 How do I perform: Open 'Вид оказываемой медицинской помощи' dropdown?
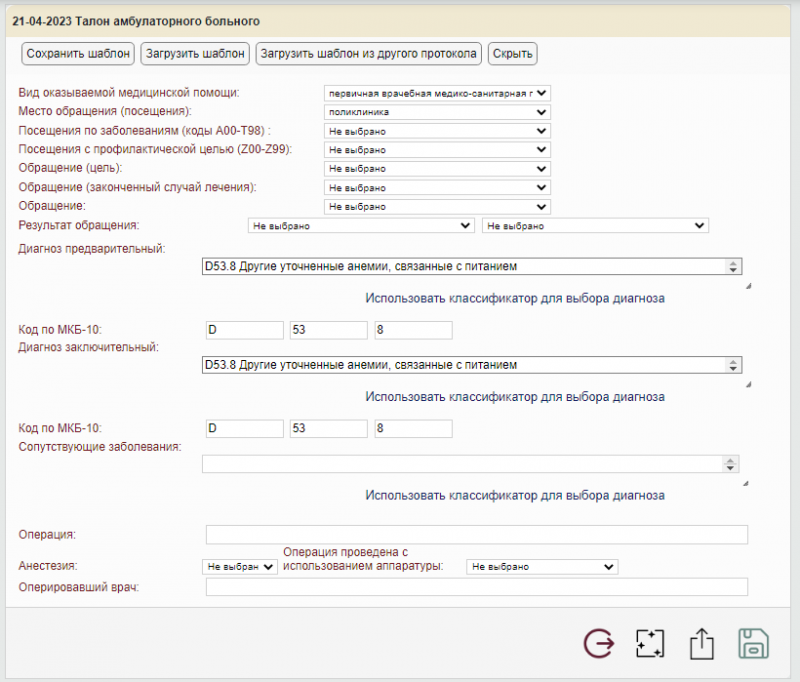pyautogui.click(x=436, y=93)
